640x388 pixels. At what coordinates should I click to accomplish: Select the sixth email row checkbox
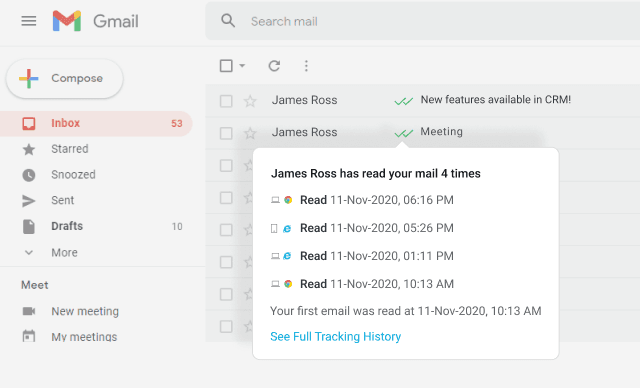[226, 262]
